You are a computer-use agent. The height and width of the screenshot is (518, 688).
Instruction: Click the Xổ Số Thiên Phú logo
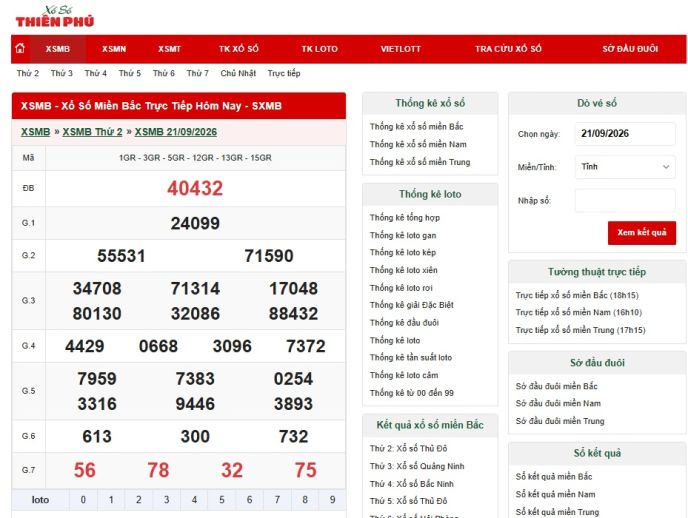(x=55, y=17)
